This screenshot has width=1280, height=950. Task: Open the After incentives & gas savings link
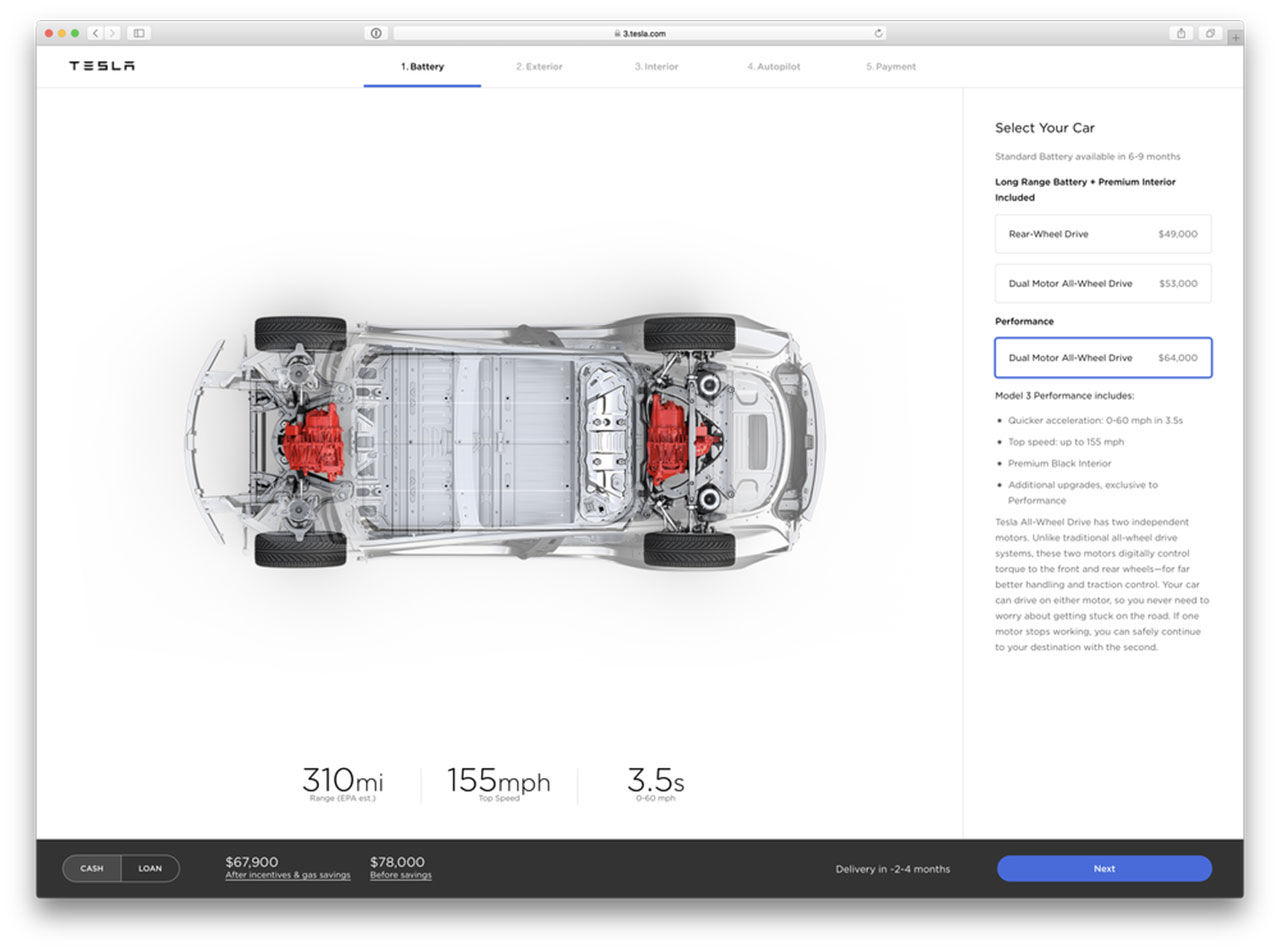click(x=288, y=875)
